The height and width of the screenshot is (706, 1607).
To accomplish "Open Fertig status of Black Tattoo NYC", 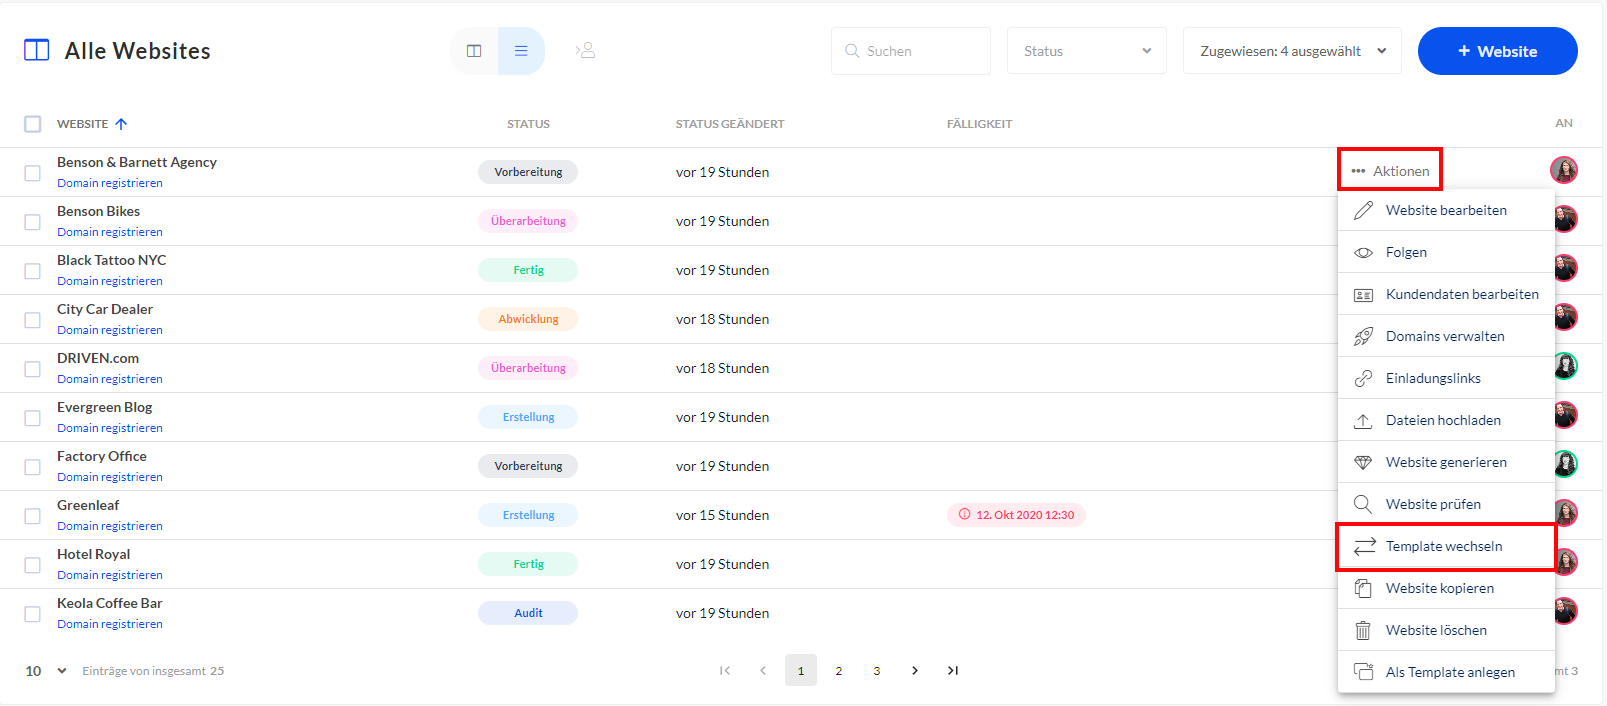I will coord(528,270).
